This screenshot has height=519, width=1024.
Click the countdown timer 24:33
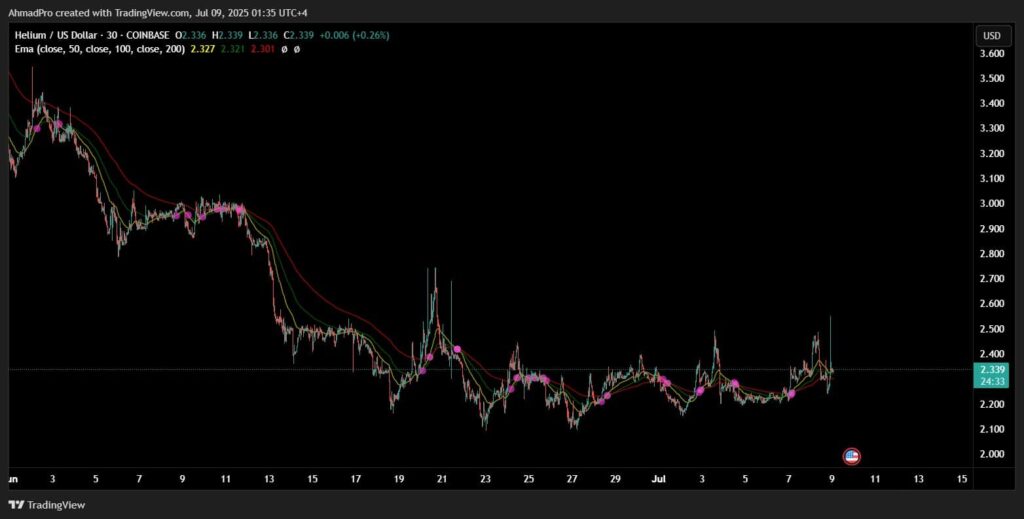[x=992, y=381]
